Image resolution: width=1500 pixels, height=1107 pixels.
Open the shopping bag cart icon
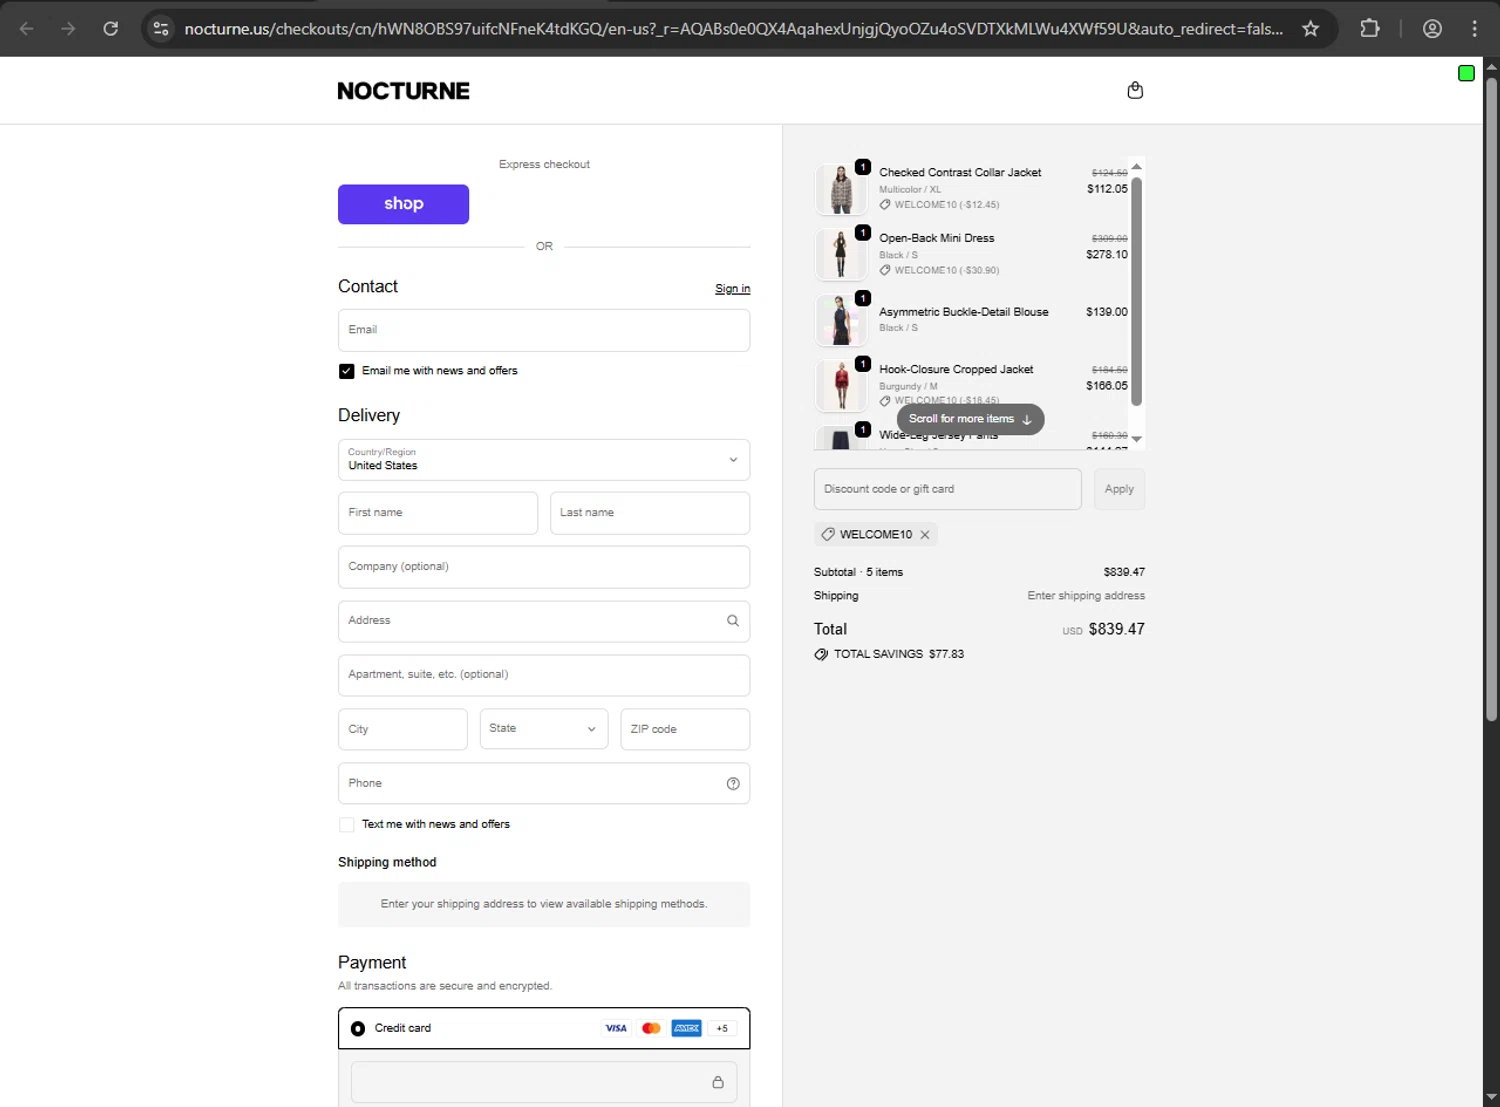pos(1135,90)
